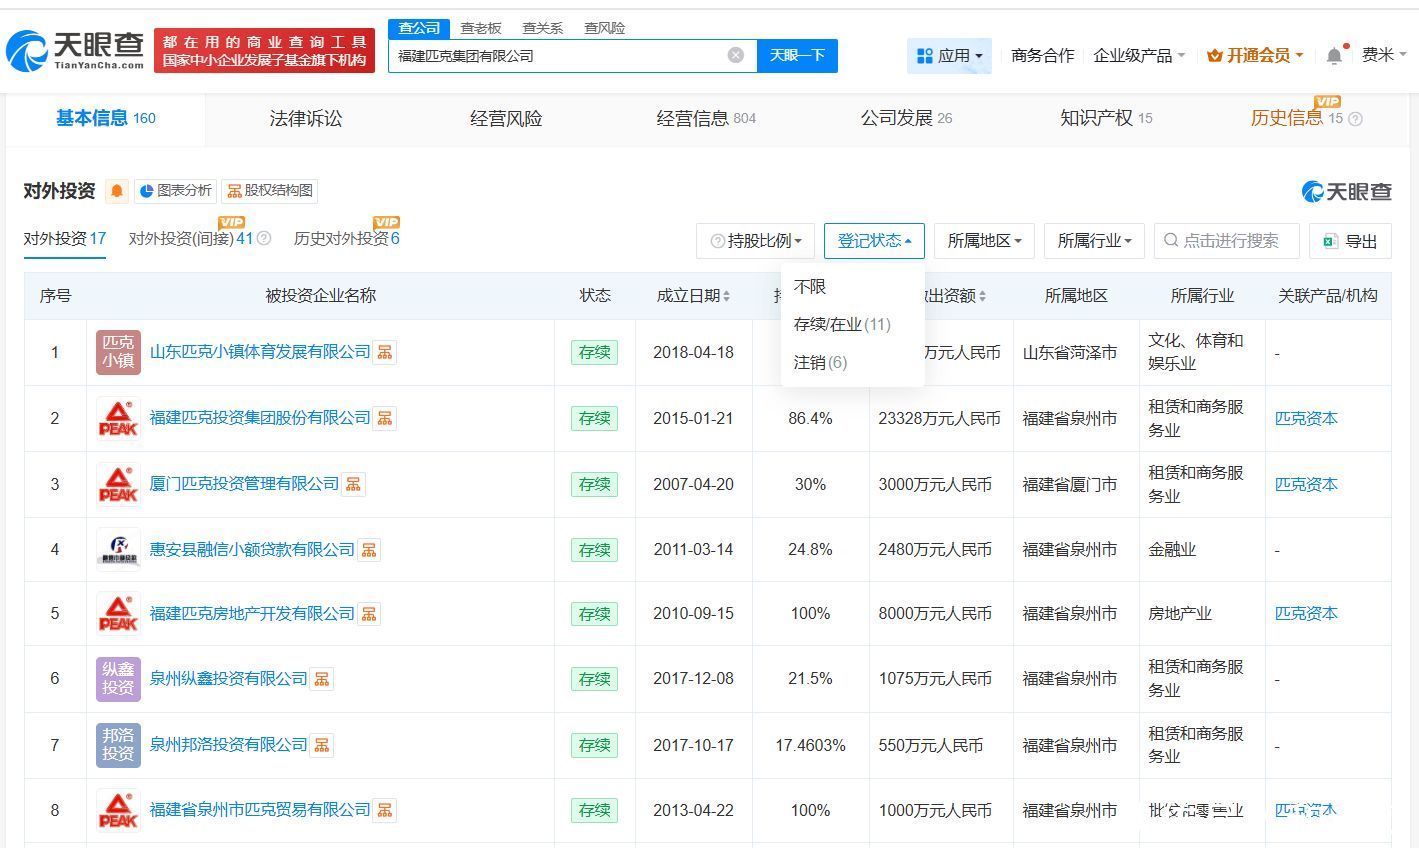
Task: Open company link 福建省泉州市匹克贸易有限公司
Action: pyautogui.click(x=260, y=810)
